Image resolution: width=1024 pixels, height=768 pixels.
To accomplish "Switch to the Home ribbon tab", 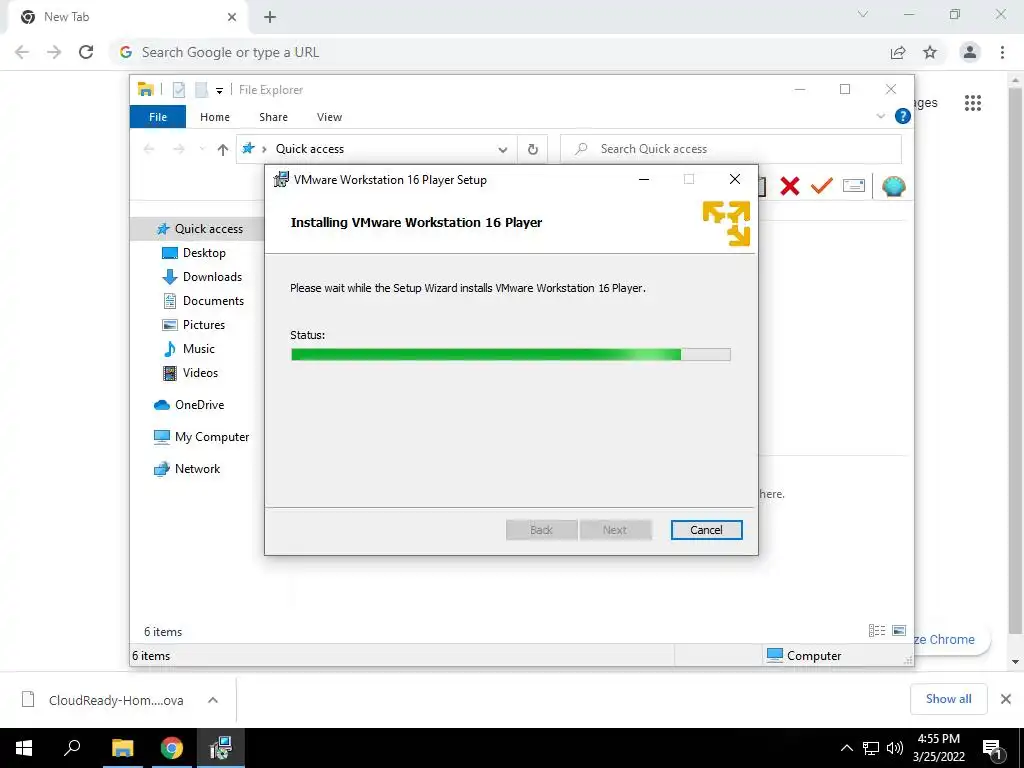I will point(215,117).
